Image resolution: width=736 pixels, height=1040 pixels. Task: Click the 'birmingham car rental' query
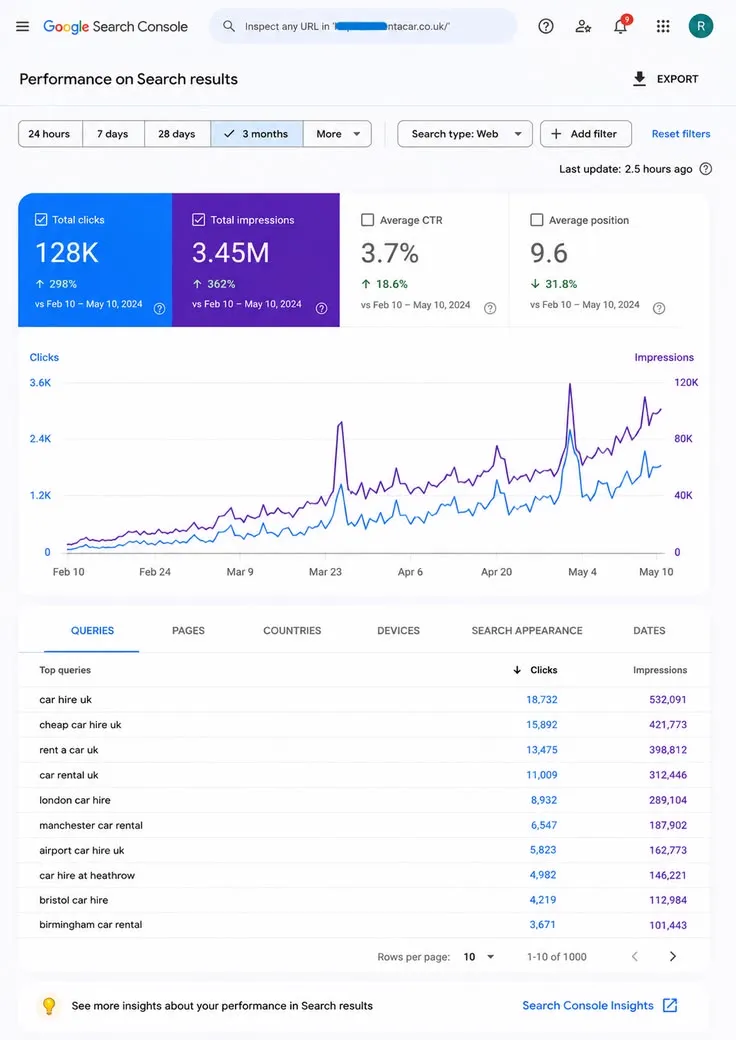point(91,925)
